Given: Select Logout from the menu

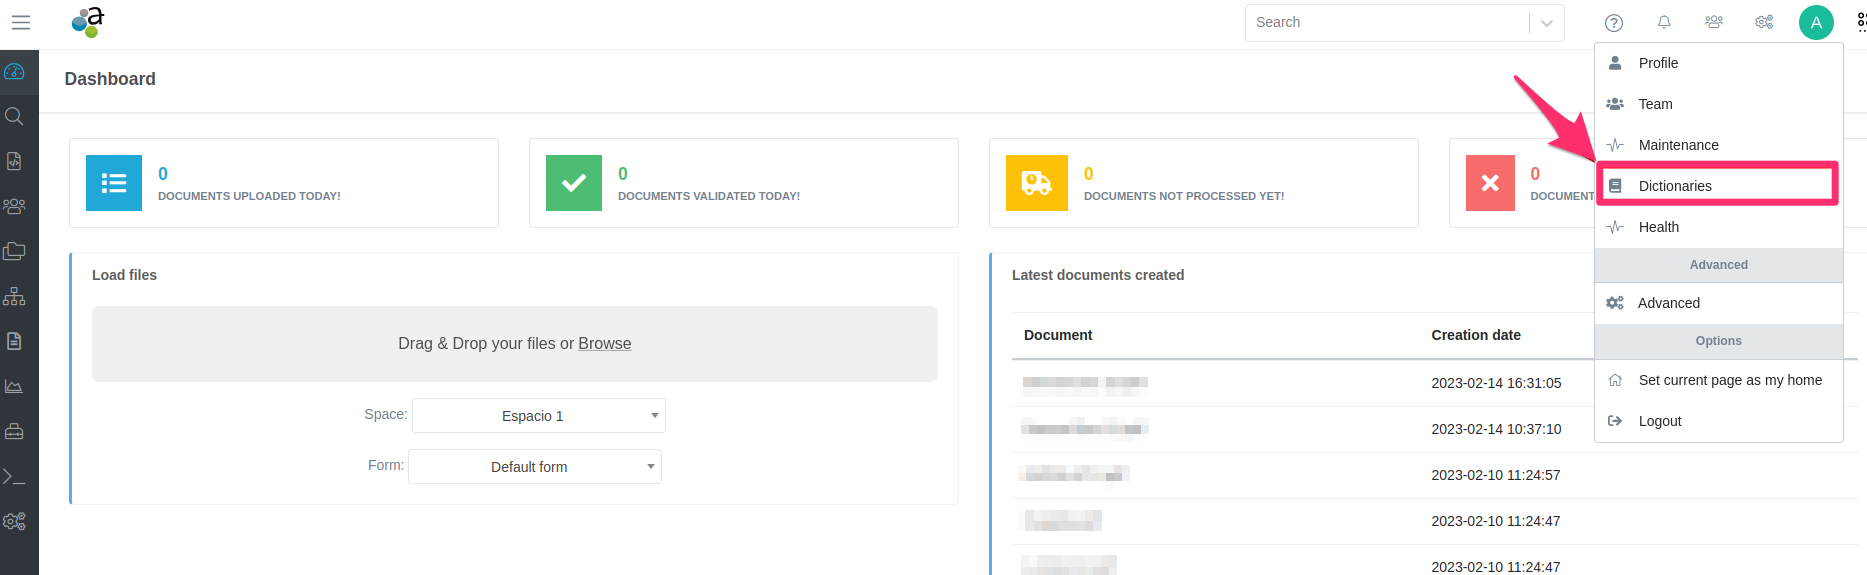Looking at the screenshot, I should pyautogui.click(x=1659, y=421).
